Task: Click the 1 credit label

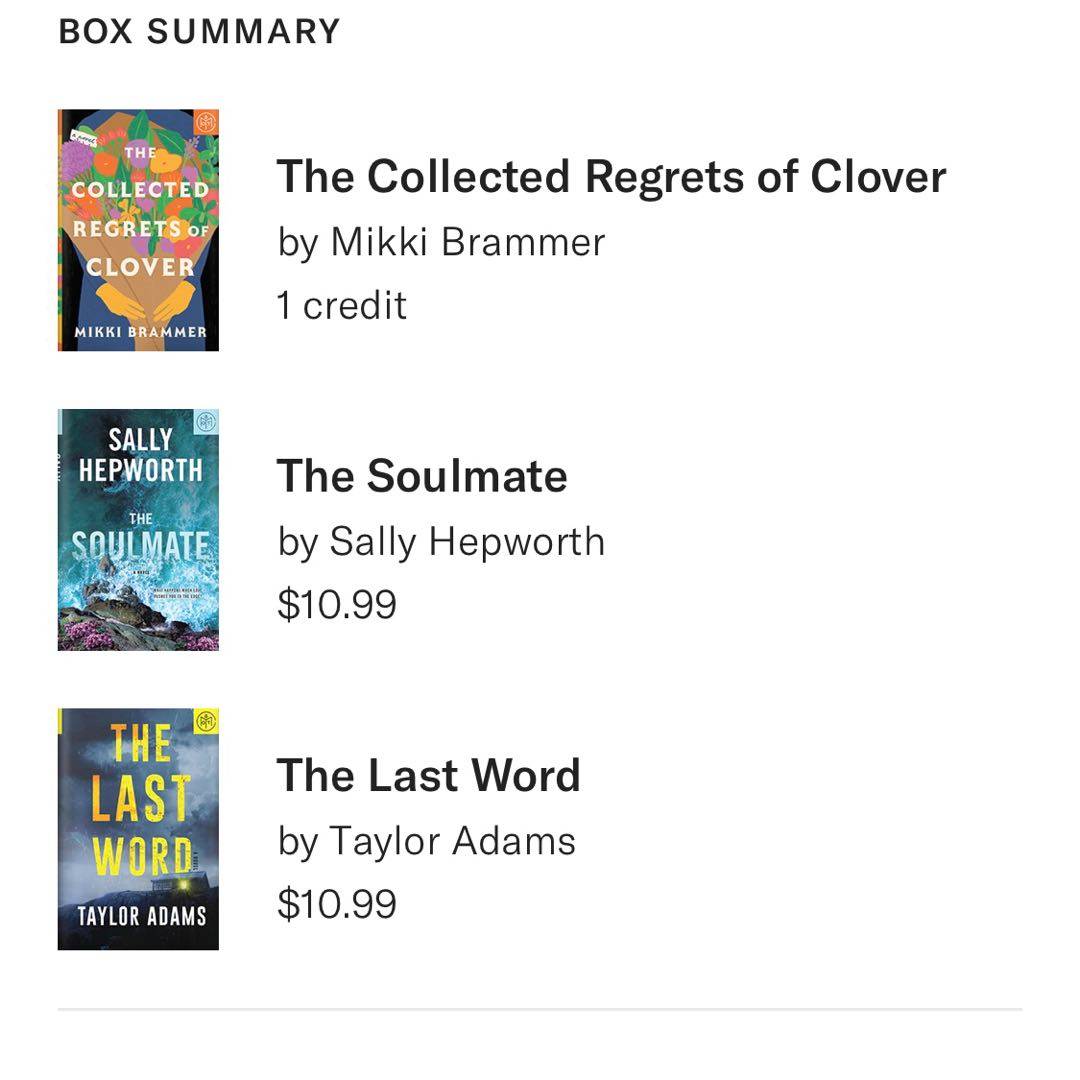Action: pos(342,305)
